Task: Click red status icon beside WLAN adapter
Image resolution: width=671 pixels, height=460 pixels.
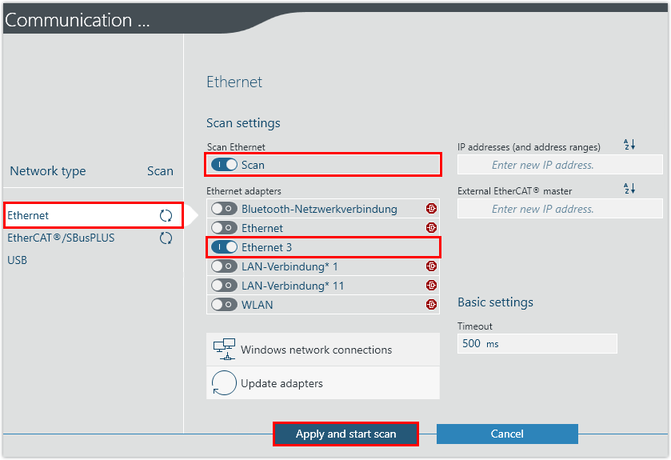Action: click(431, 304)
